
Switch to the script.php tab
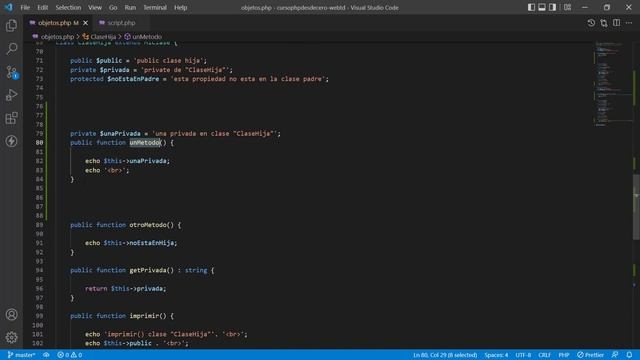tap(121, 23)
